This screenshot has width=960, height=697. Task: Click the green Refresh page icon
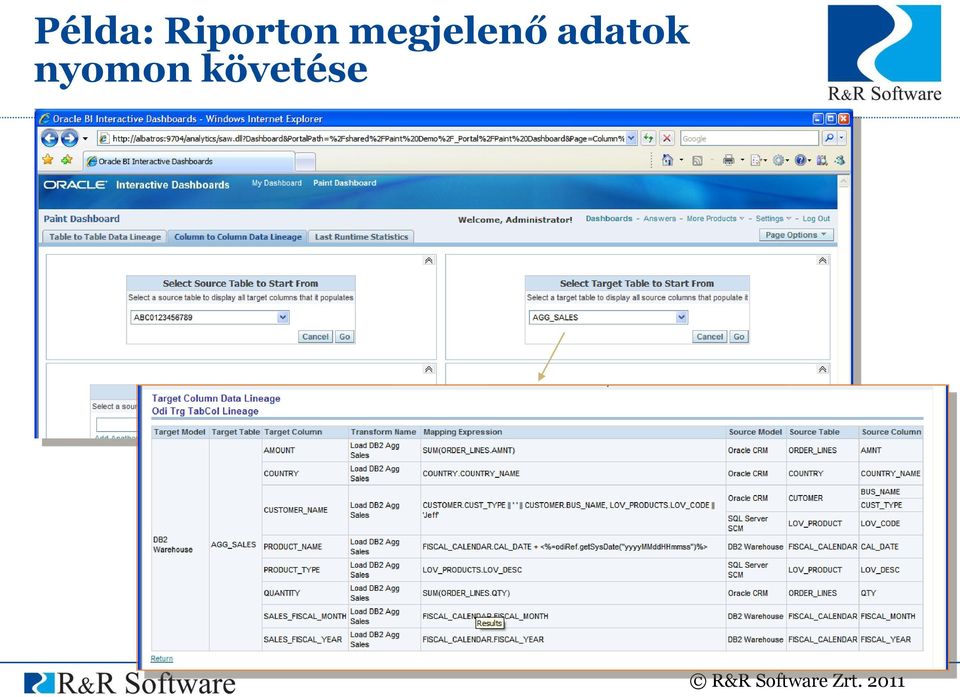[x=648, y=138]
